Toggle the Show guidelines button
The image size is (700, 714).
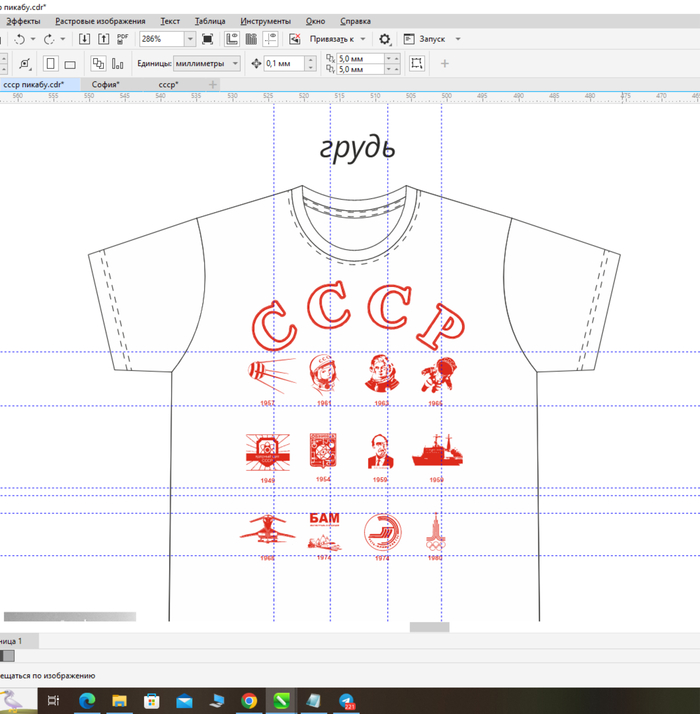271,39
